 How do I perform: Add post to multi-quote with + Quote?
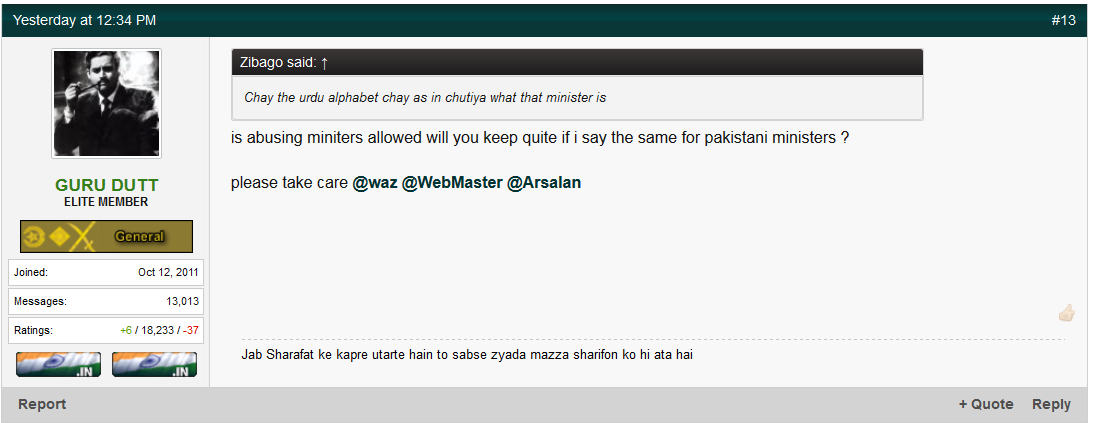point(986,404)
